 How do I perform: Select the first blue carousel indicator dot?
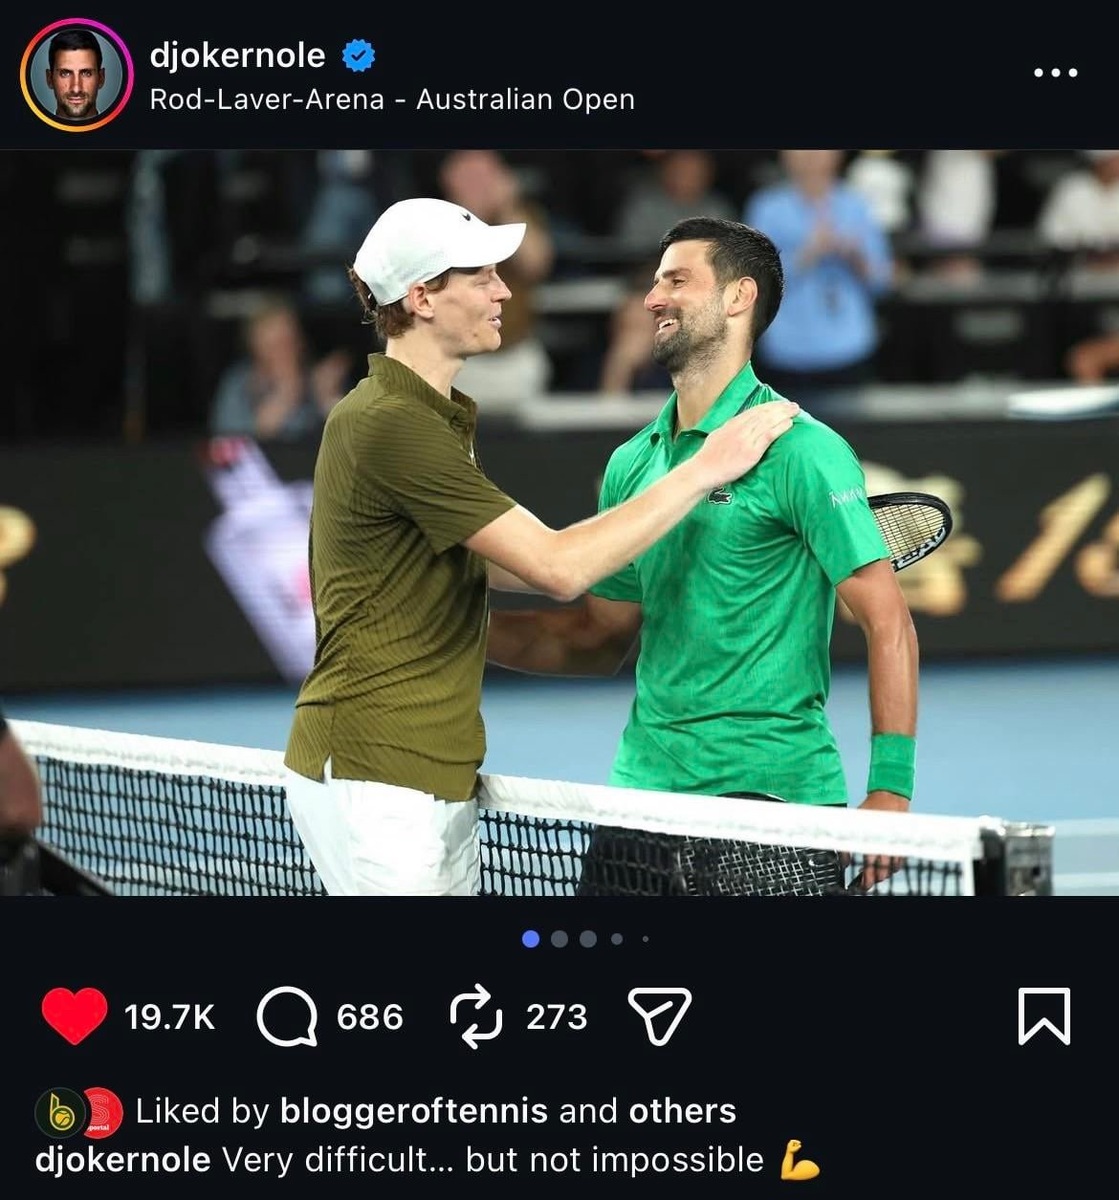(x=531, y=939)
